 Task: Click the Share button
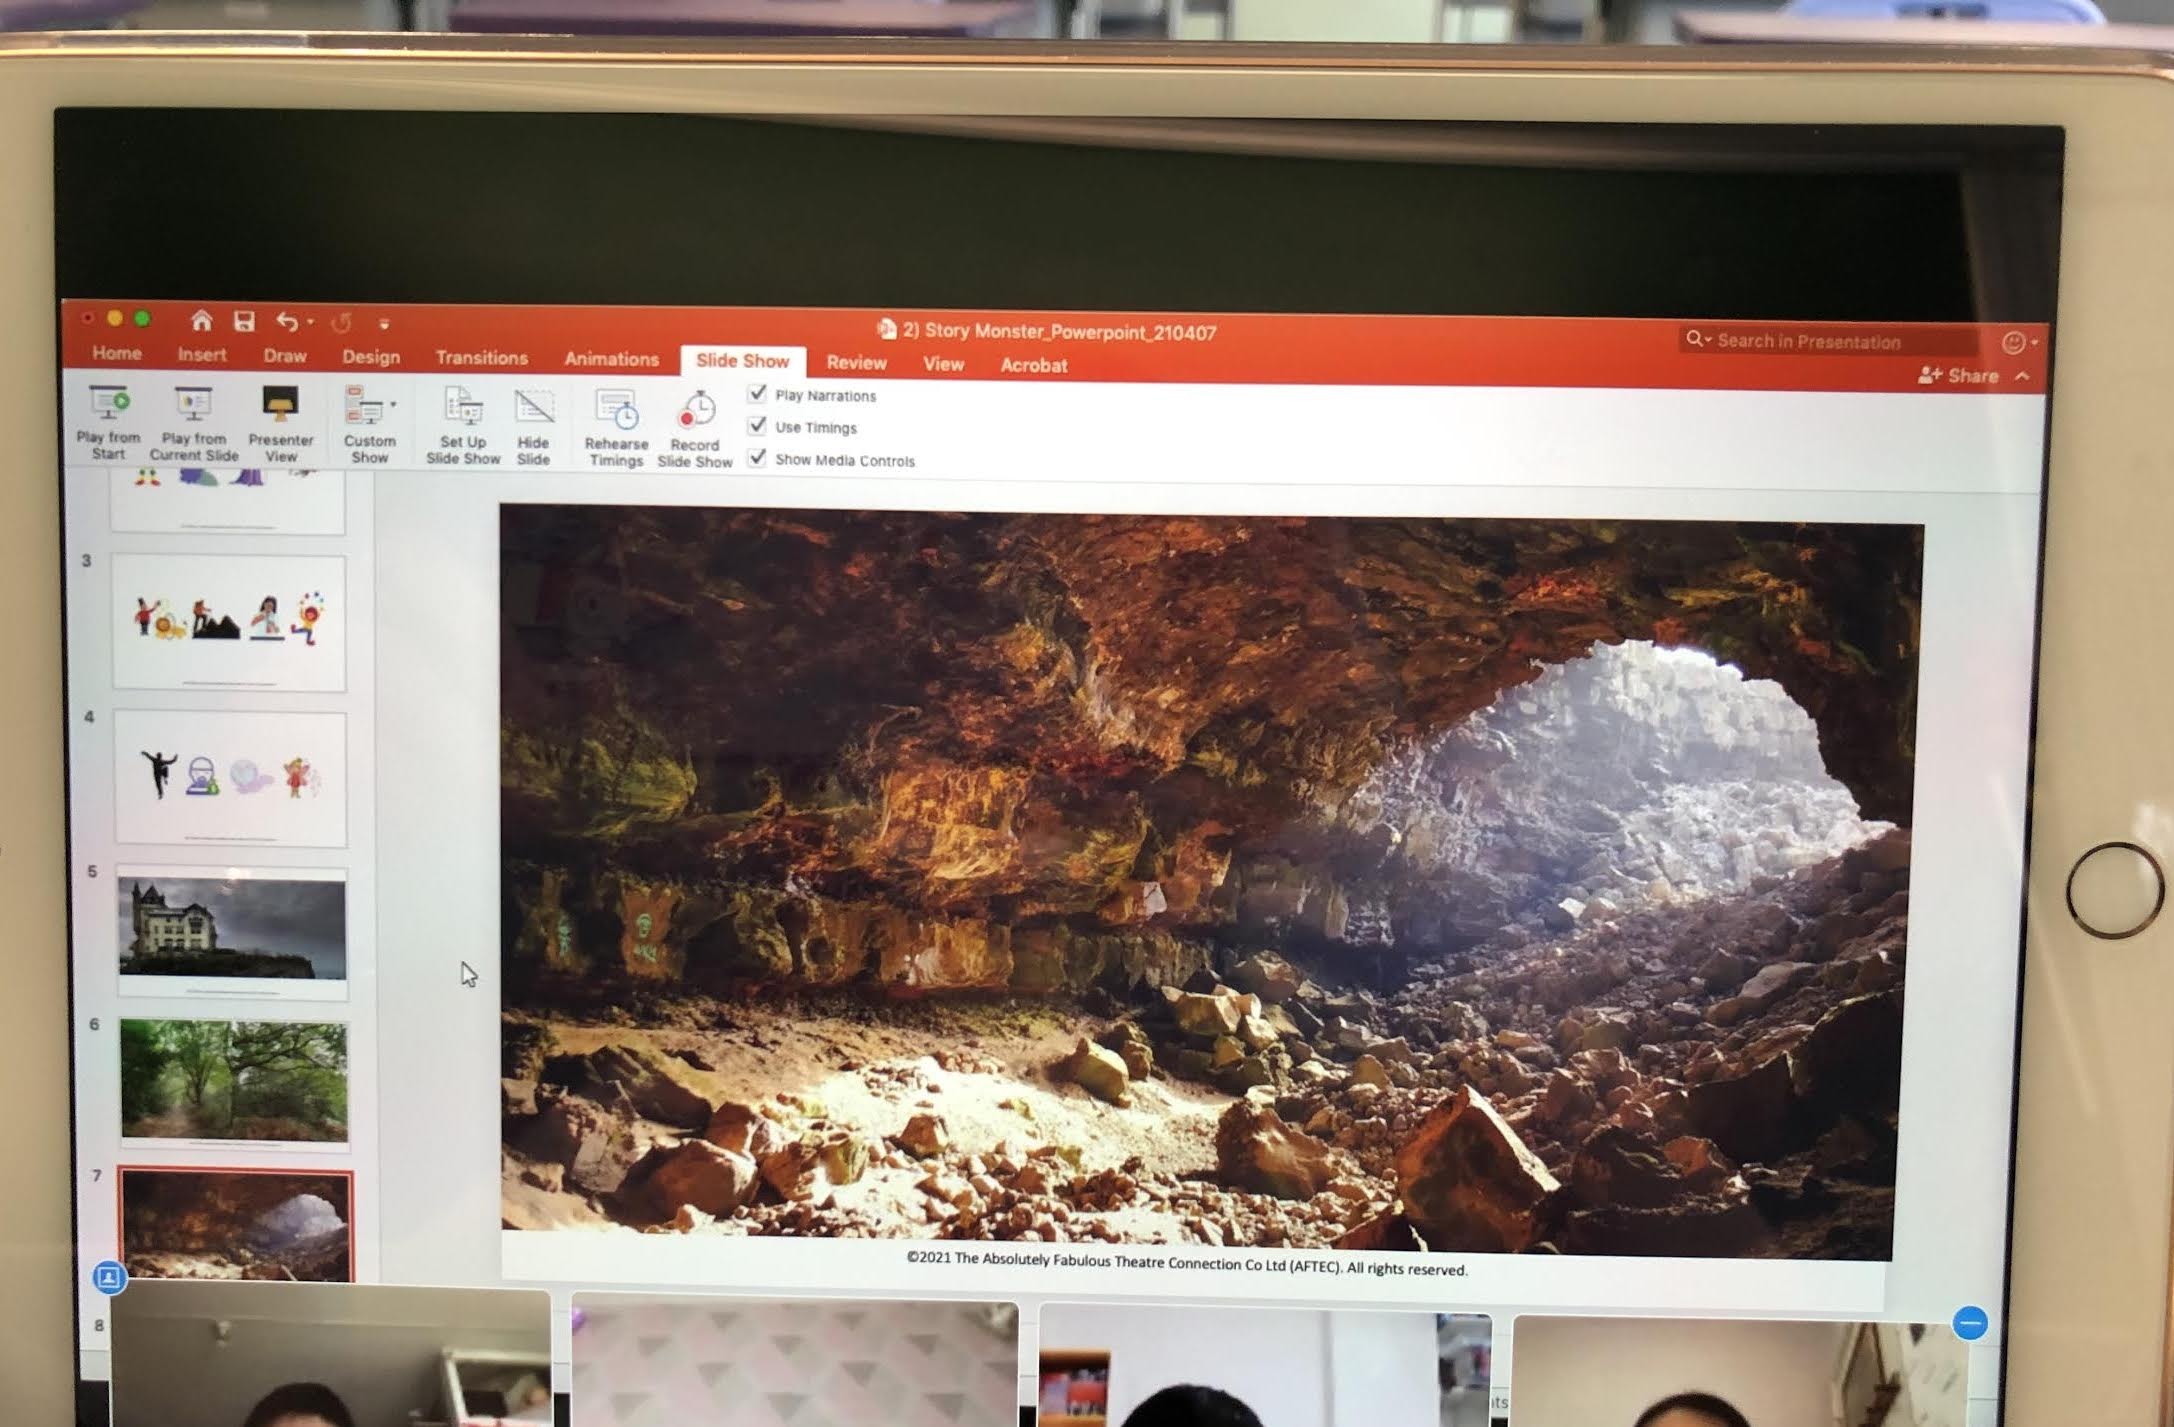1959,375
